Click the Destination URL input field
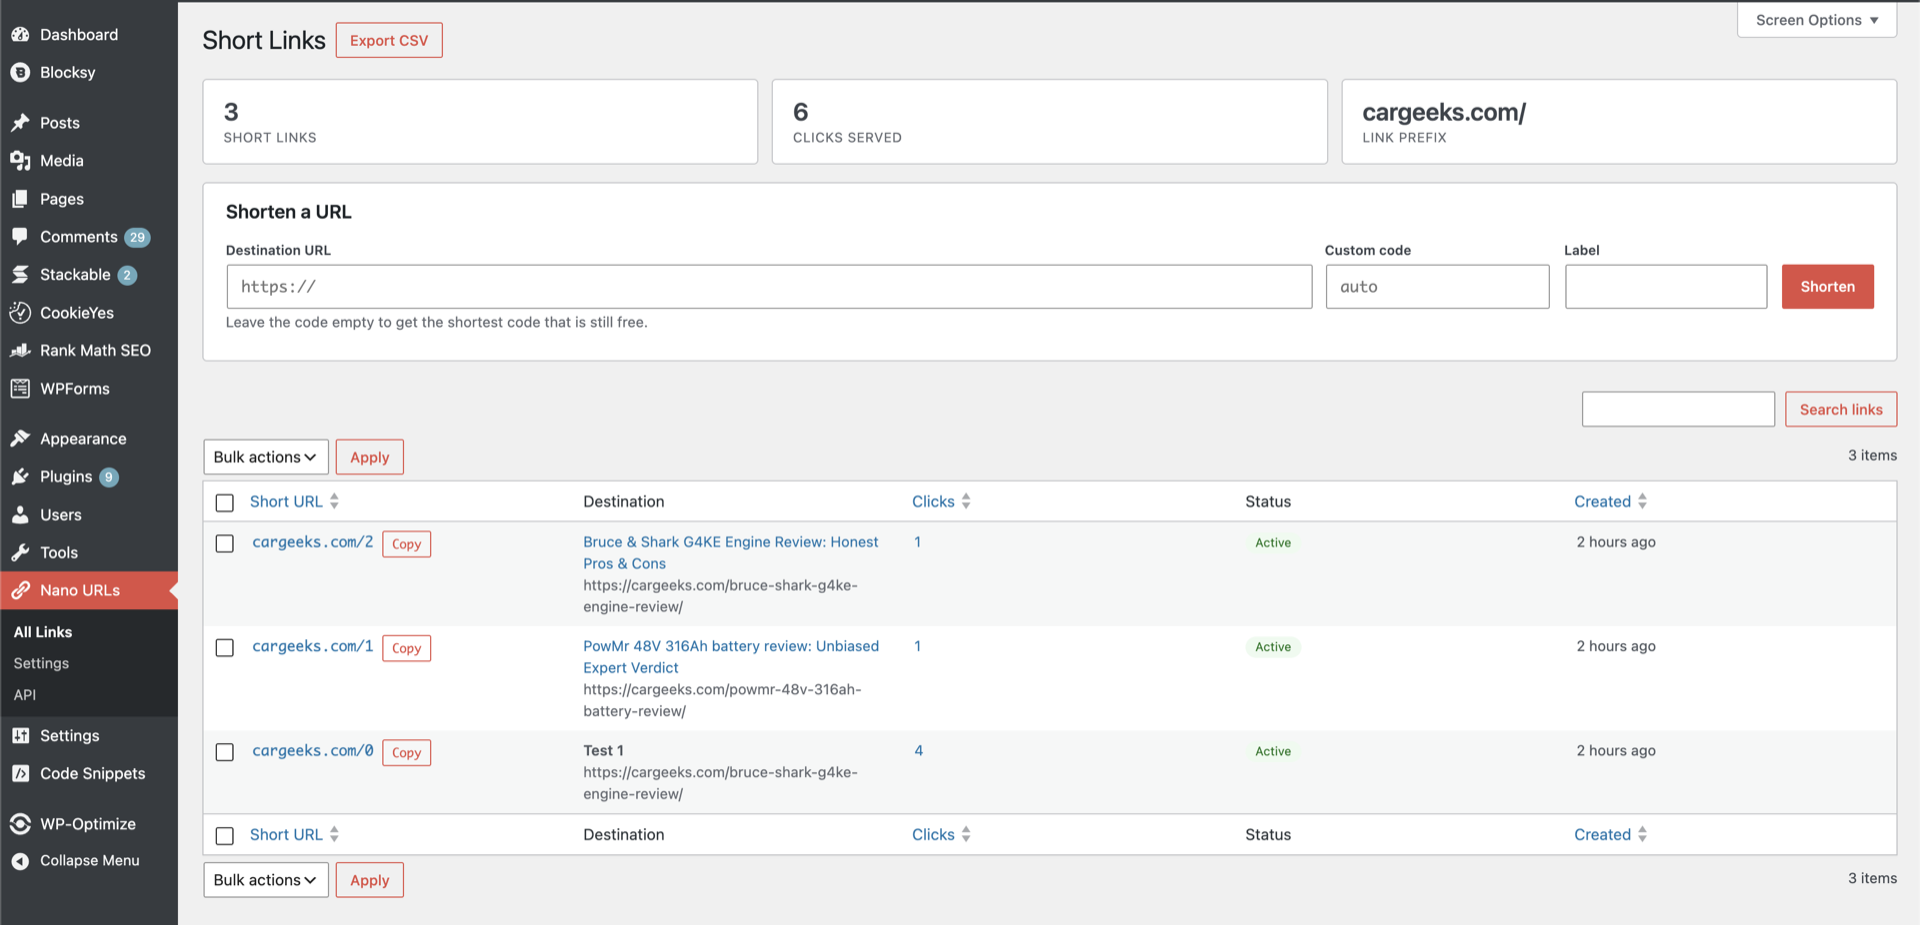This screenshot has height=925, width=1920. [x=769, y=286]
